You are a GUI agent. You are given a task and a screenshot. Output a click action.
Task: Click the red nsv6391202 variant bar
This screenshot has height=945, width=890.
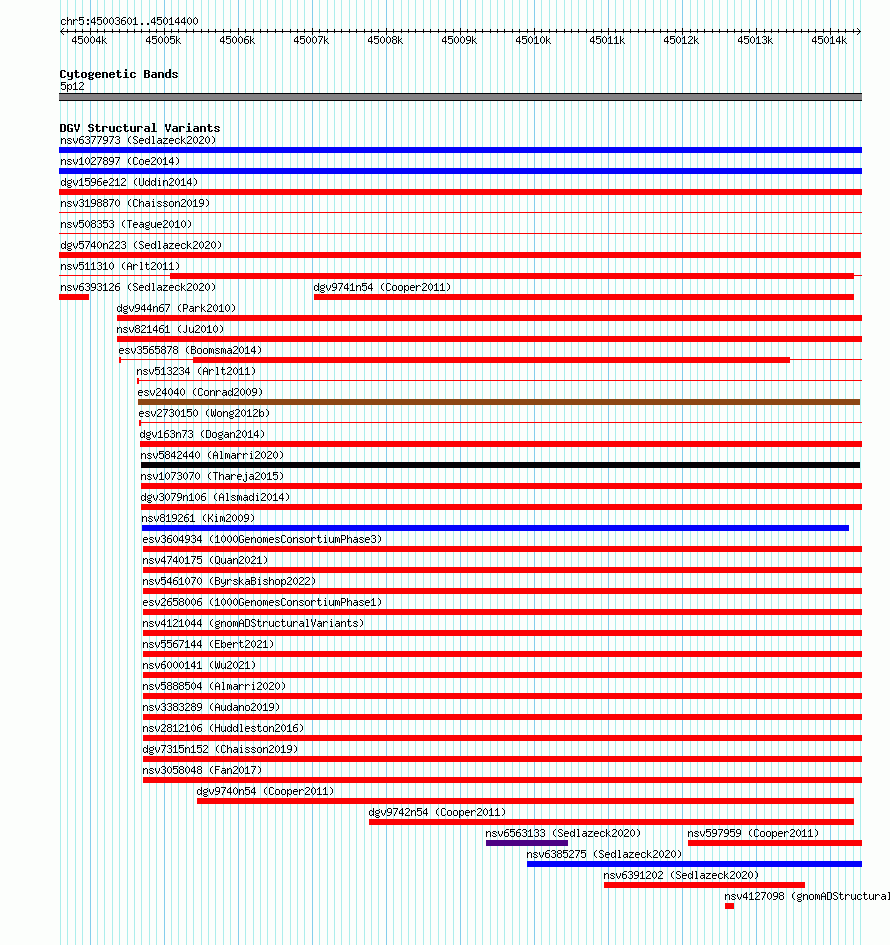[x=704, y=885]
